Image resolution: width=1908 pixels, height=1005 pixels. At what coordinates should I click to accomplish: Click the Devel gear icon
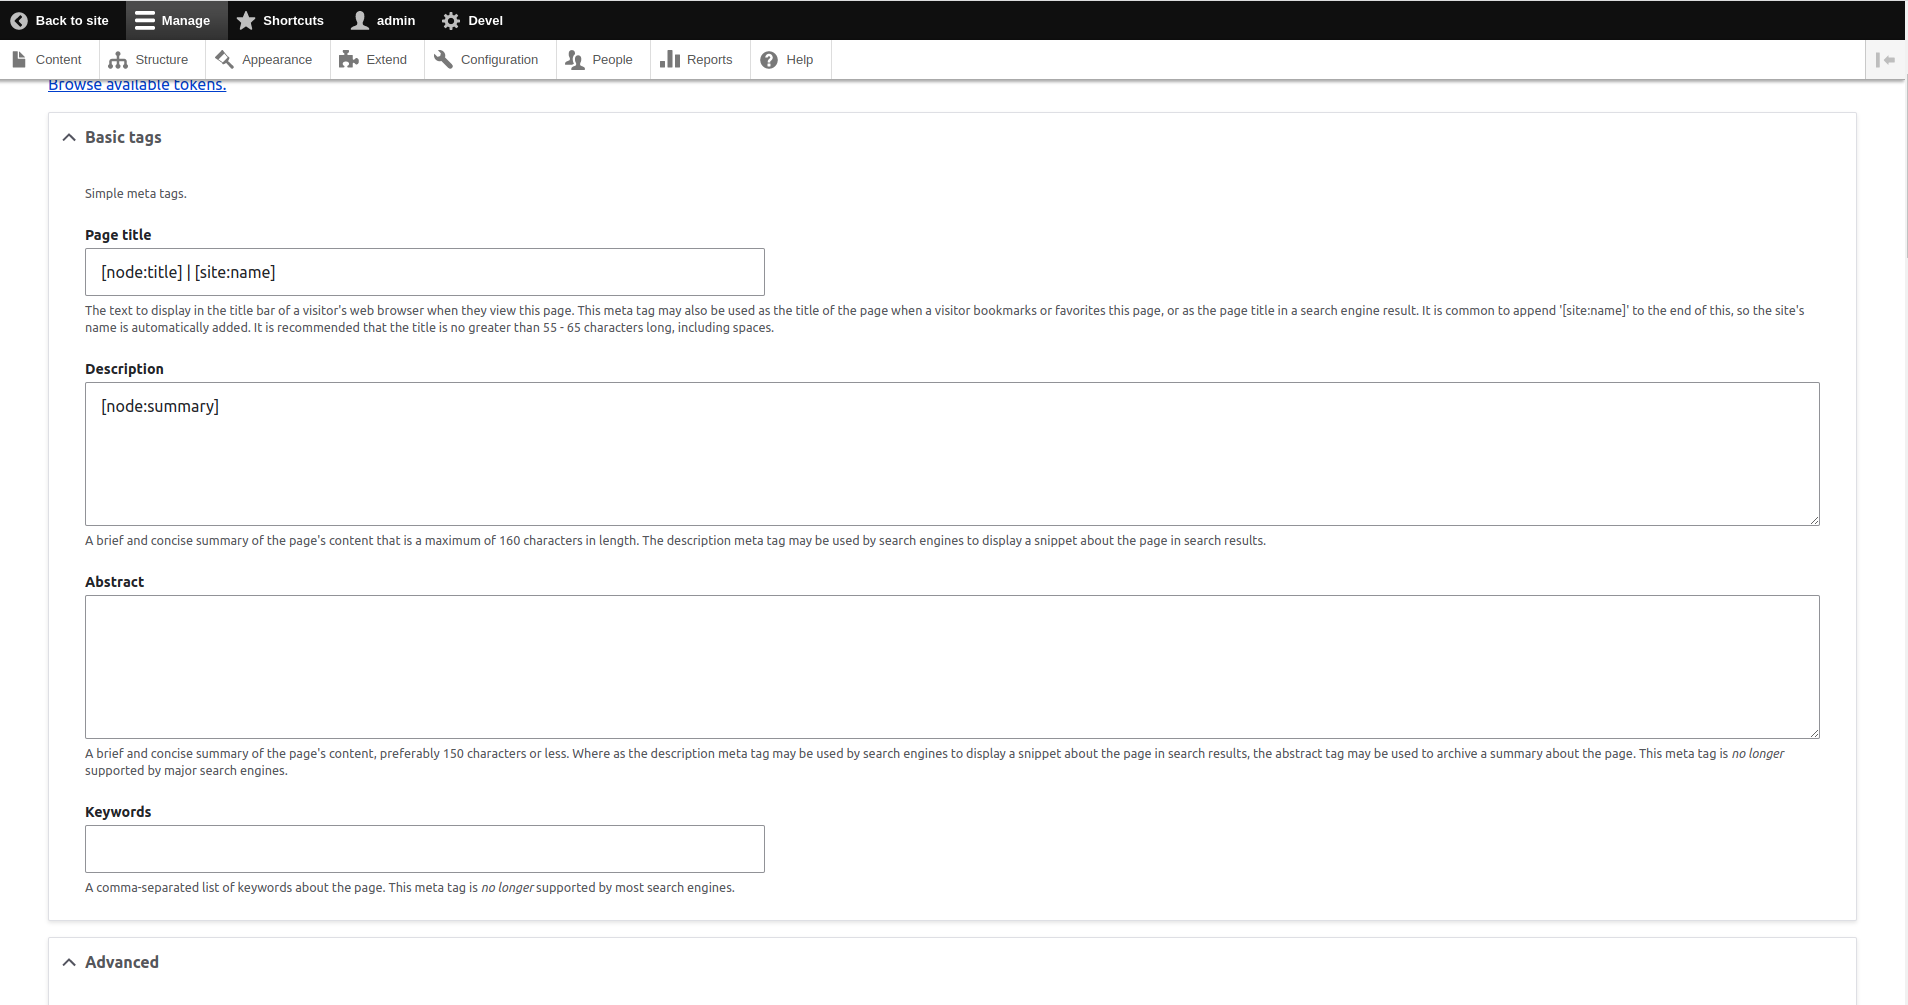point(451,21)
